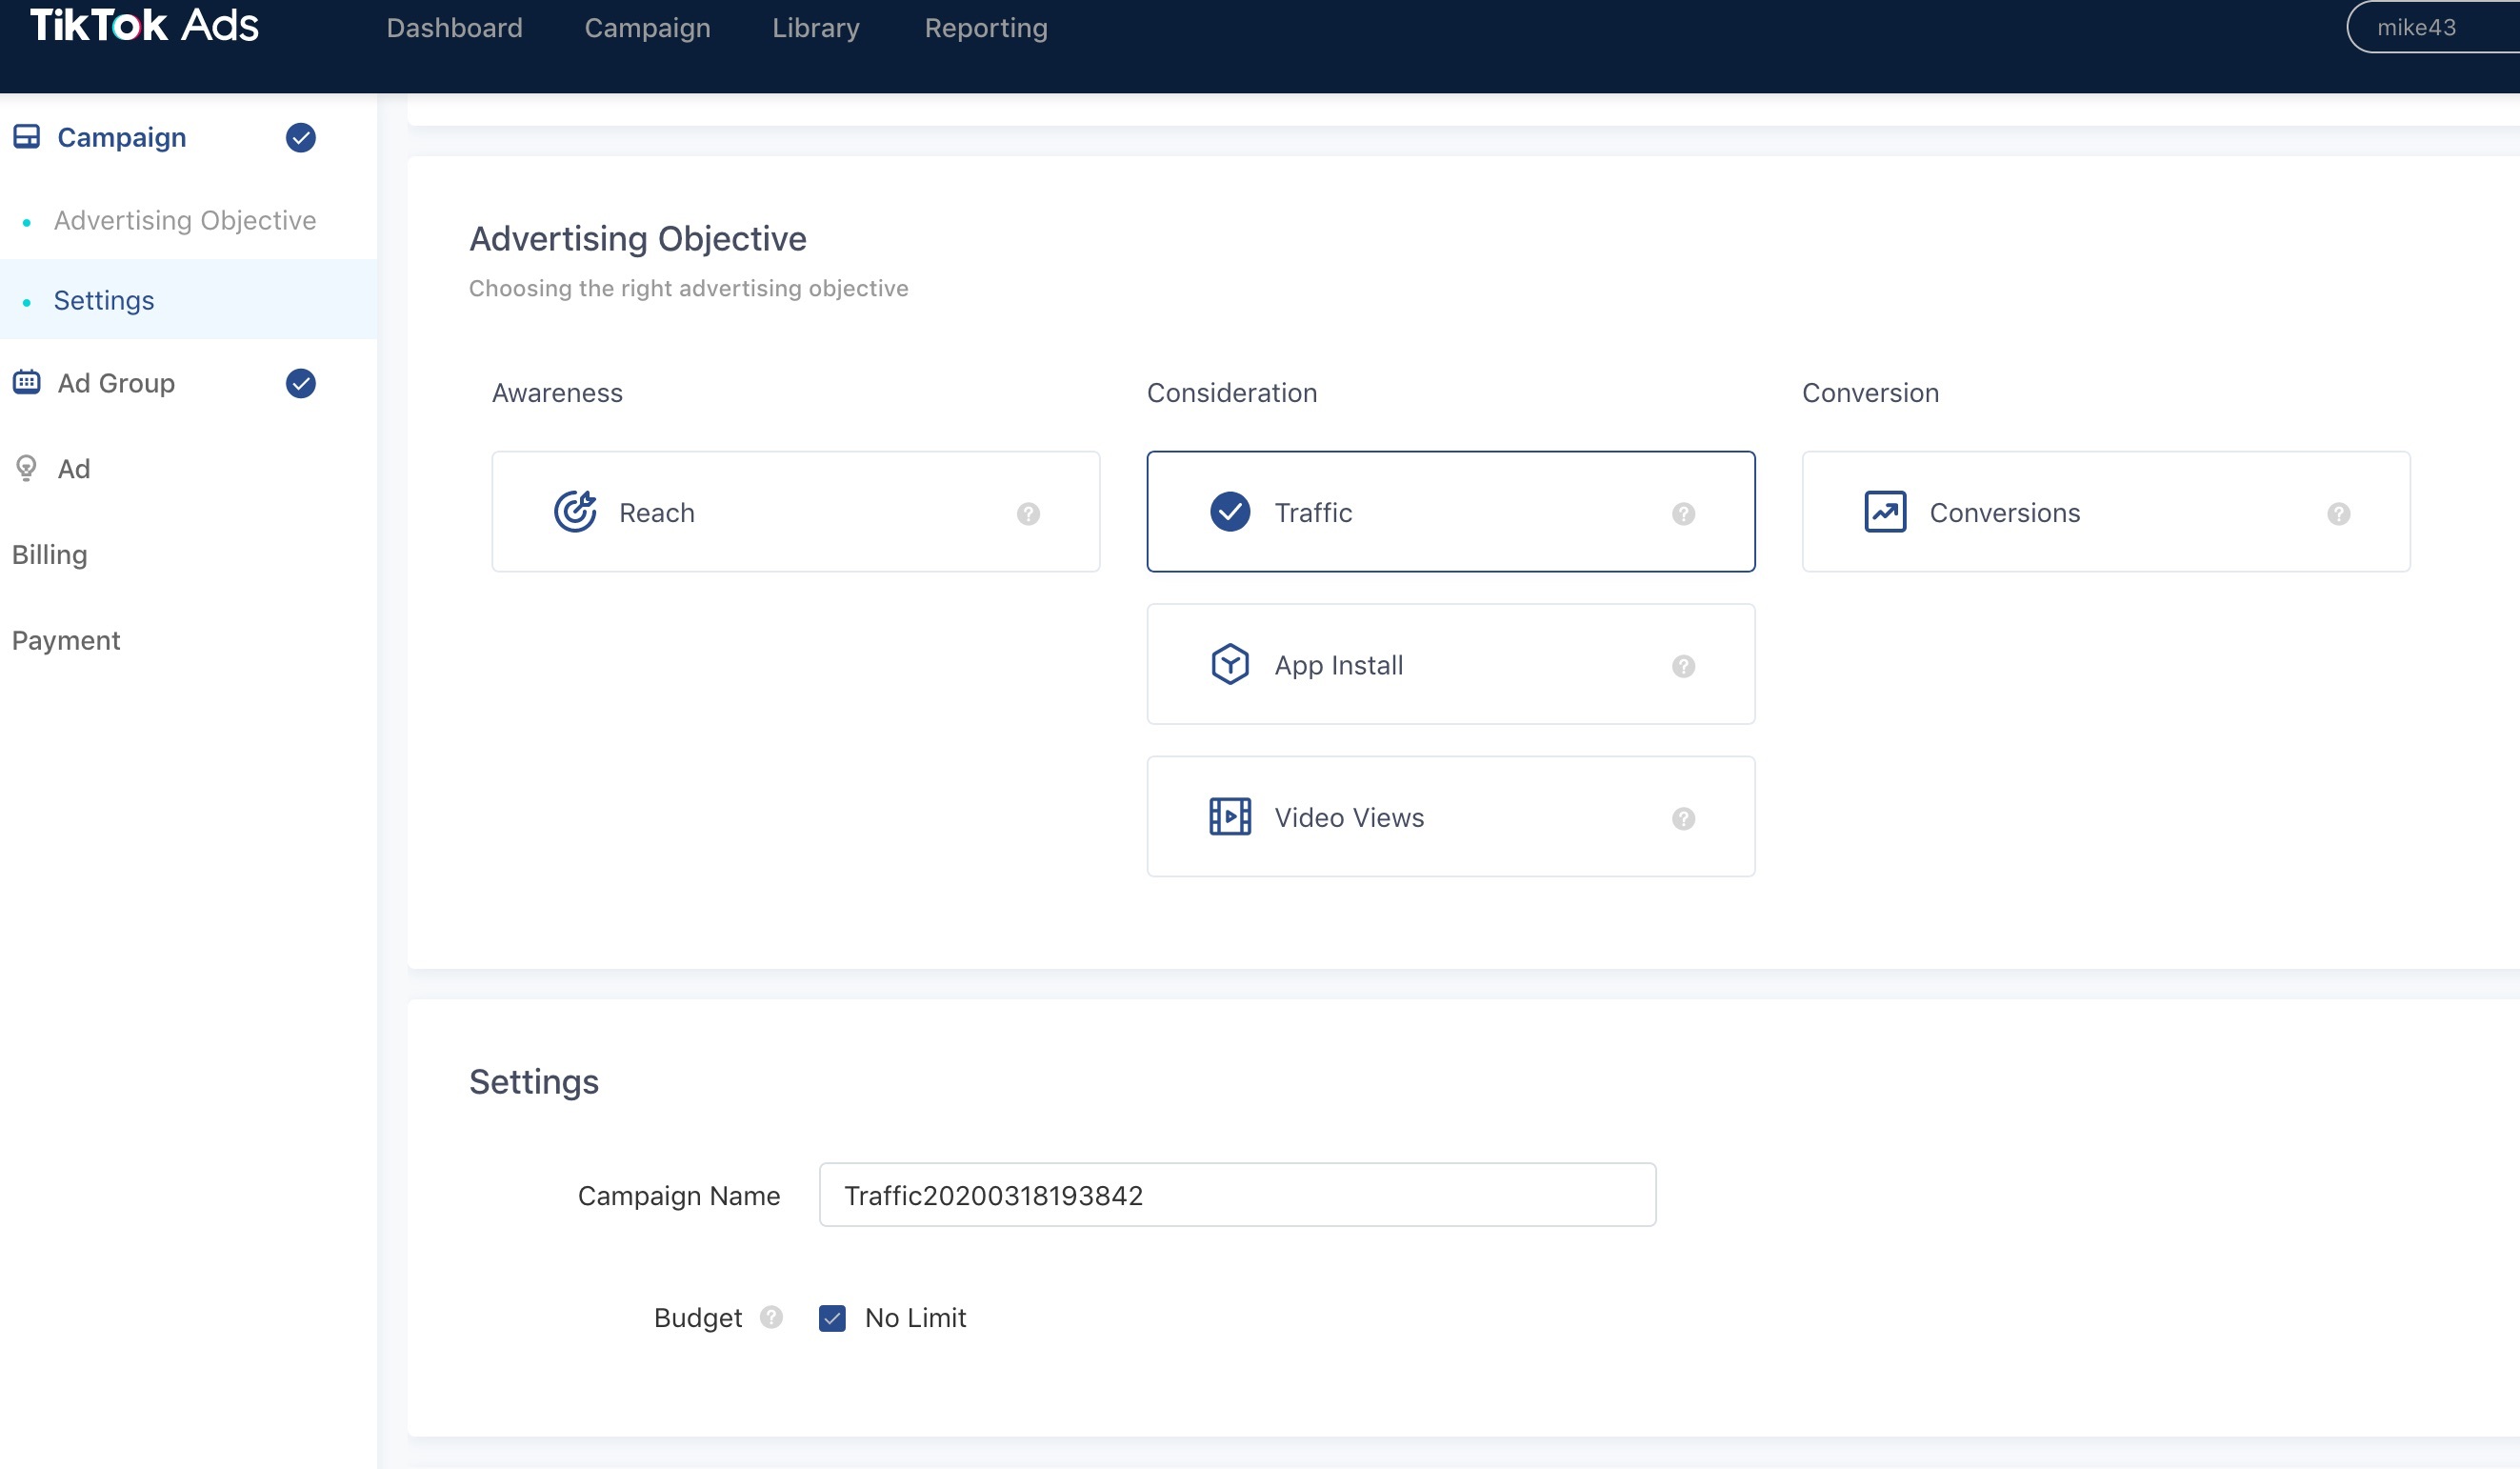This screenshot has height=1469, width=2520.
Task: Show help for Video Views objective
Action: [1684, 818]
